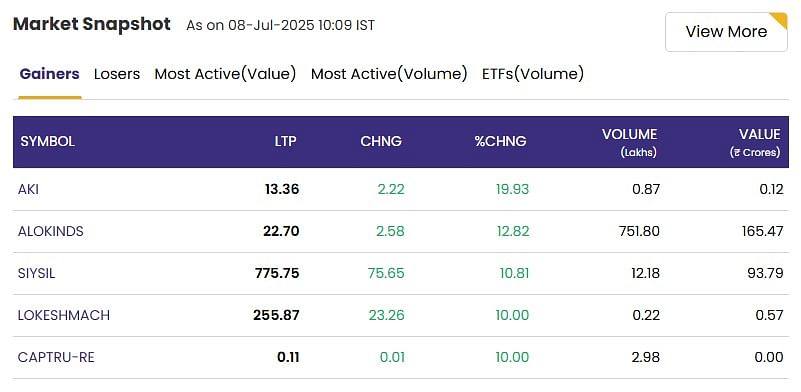Click the Market Snapshot heading
The image size is (801, 392).
[x=92, y=24]
